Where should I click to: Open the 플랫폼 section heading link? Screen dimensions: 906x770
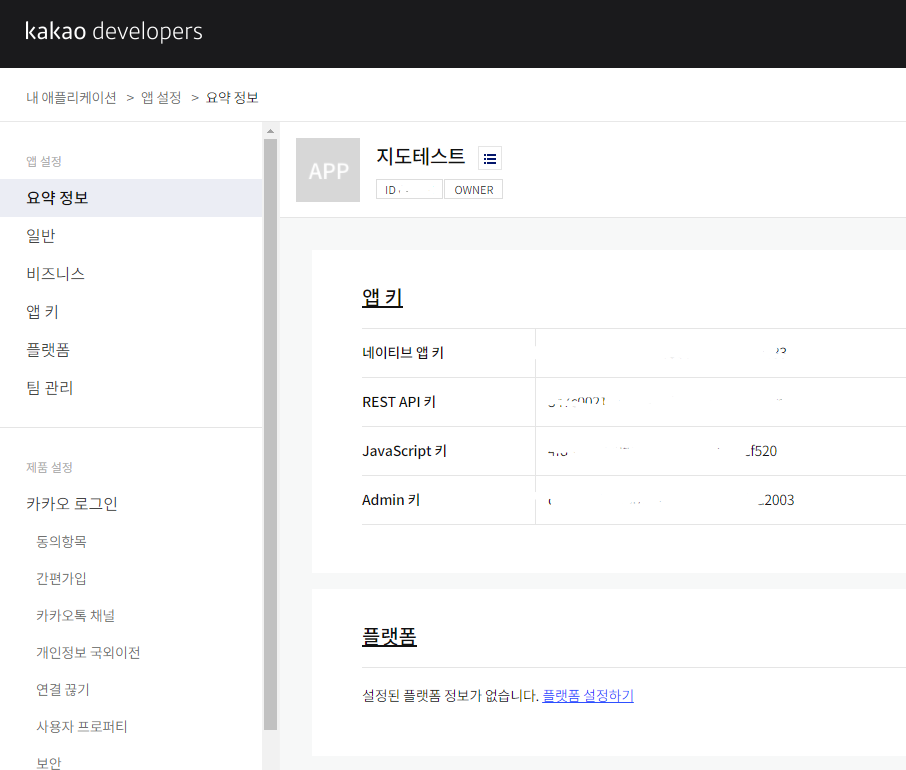click(389, 637)
